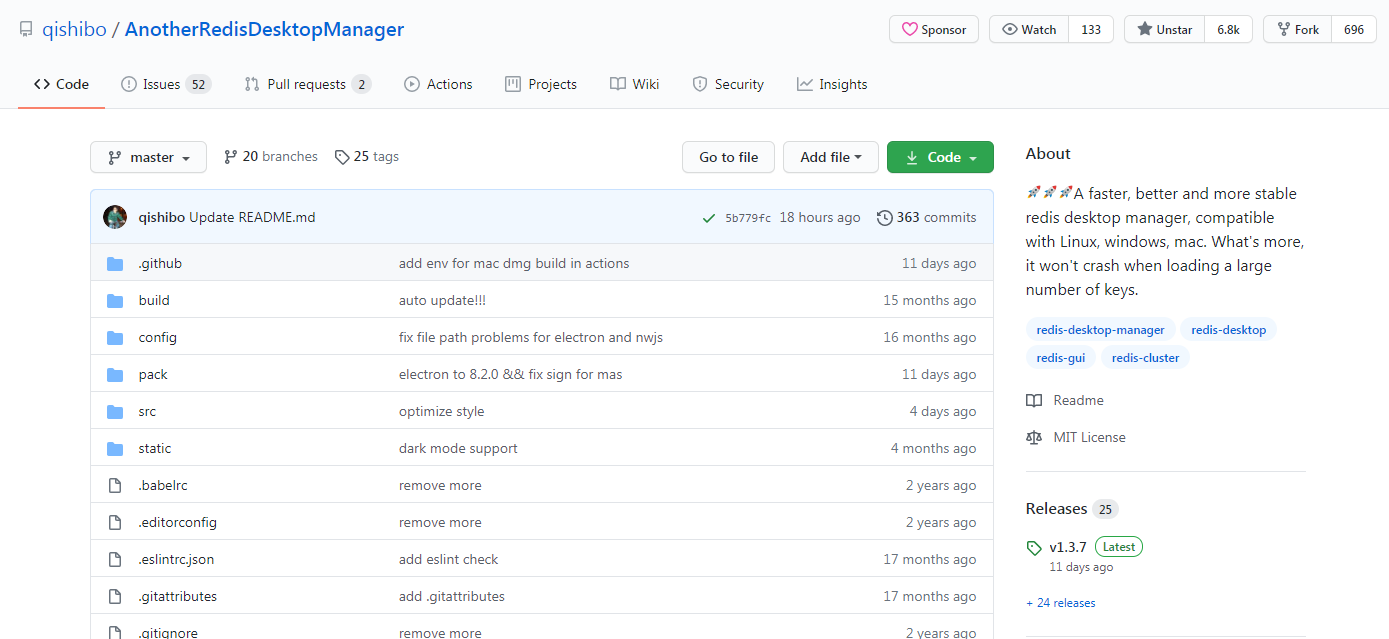Click the eye icon on the Watch button
This screenshot has width=1389, height=639.
1009,30
